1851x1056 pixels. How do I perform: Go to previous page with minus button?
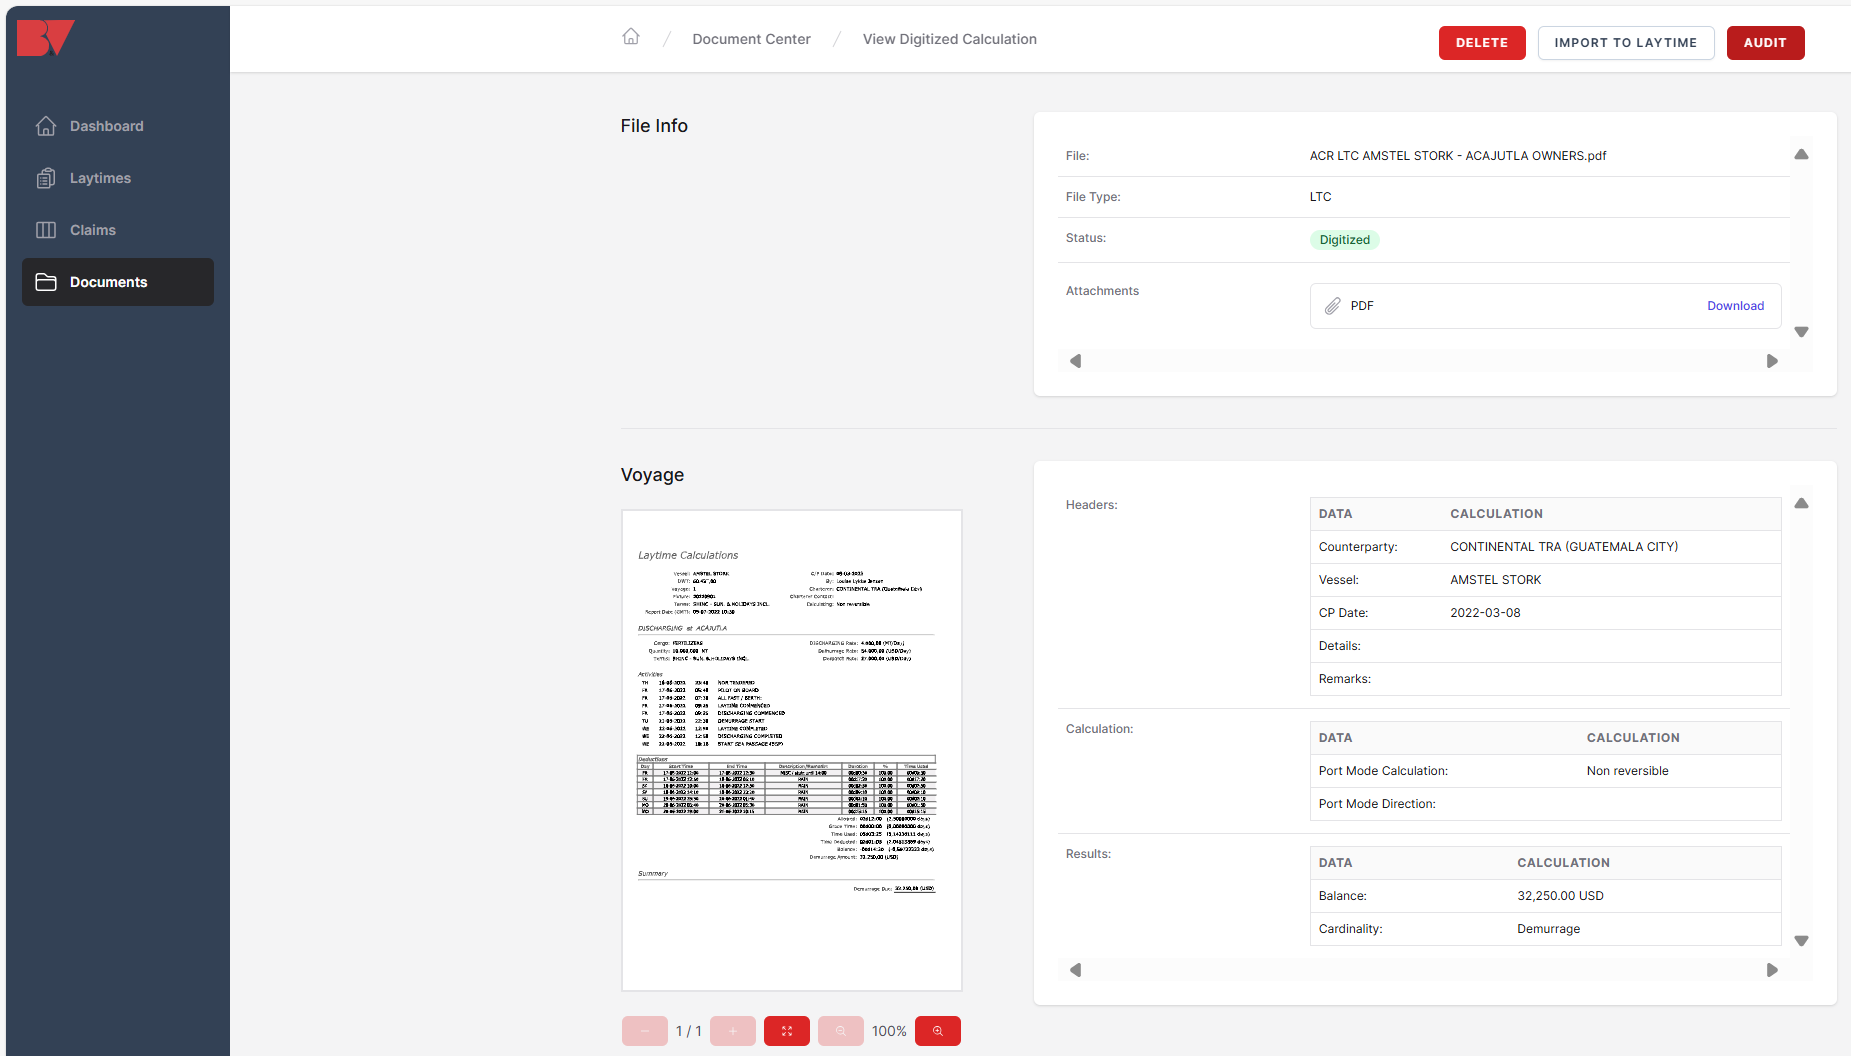pyautogui.click(x=645, y=1031)
